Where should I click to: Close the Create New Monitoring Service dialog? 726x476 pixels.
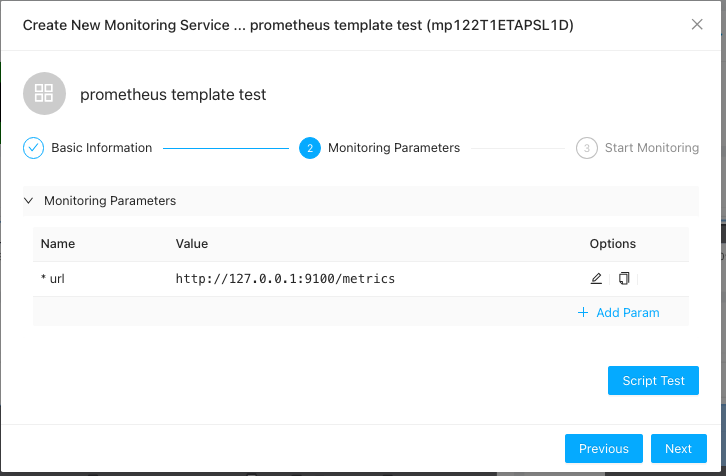[x=697, y=25]
